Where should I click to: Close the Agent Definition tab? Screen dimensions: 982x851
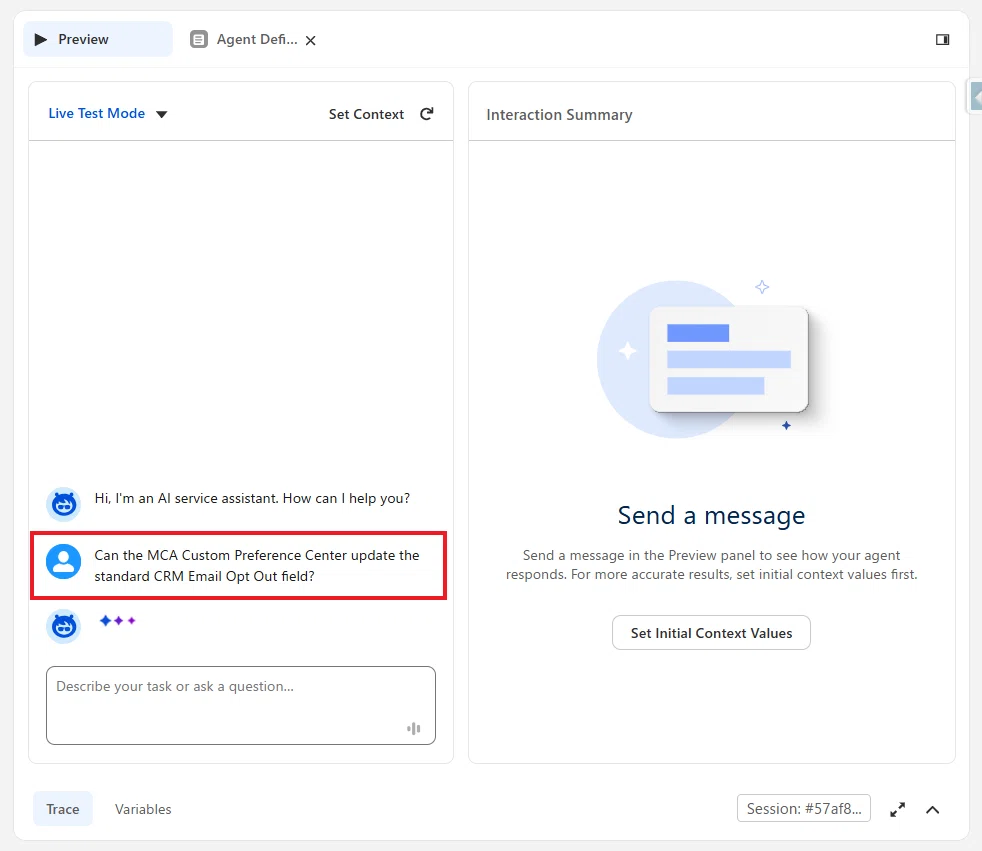[x=310, y=41]
